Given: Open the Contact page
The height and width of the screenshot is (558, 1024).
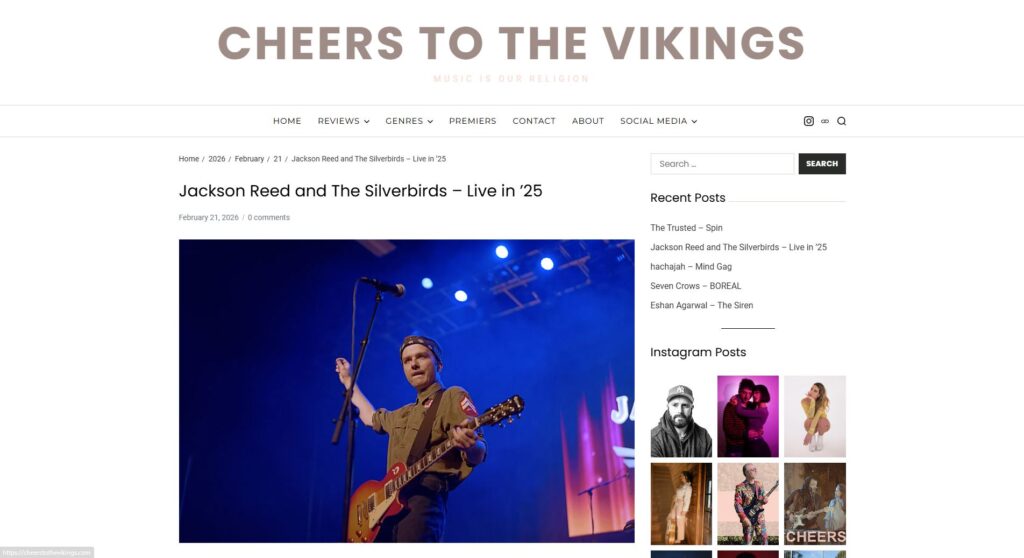Looking at the screenshot, I should [x=534, y=121].
